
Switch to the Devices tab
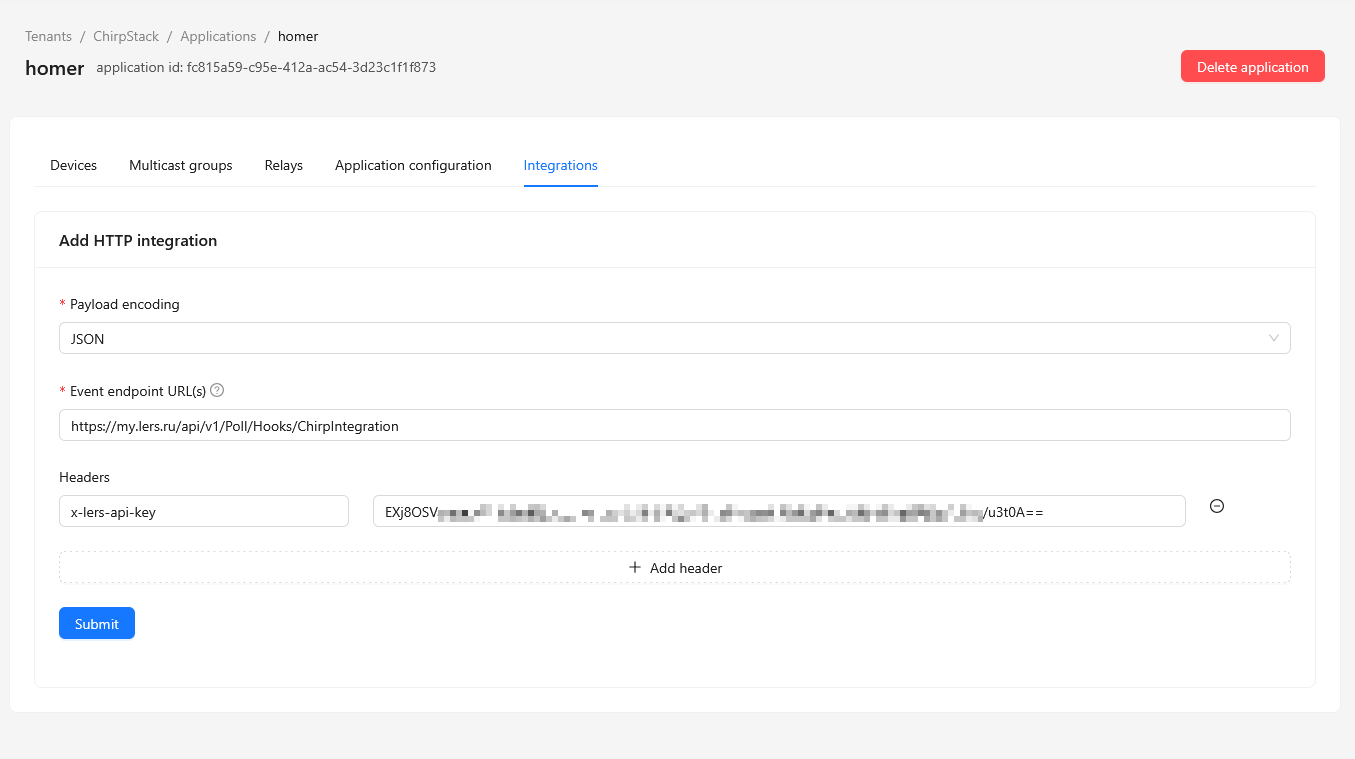point(73,165)
